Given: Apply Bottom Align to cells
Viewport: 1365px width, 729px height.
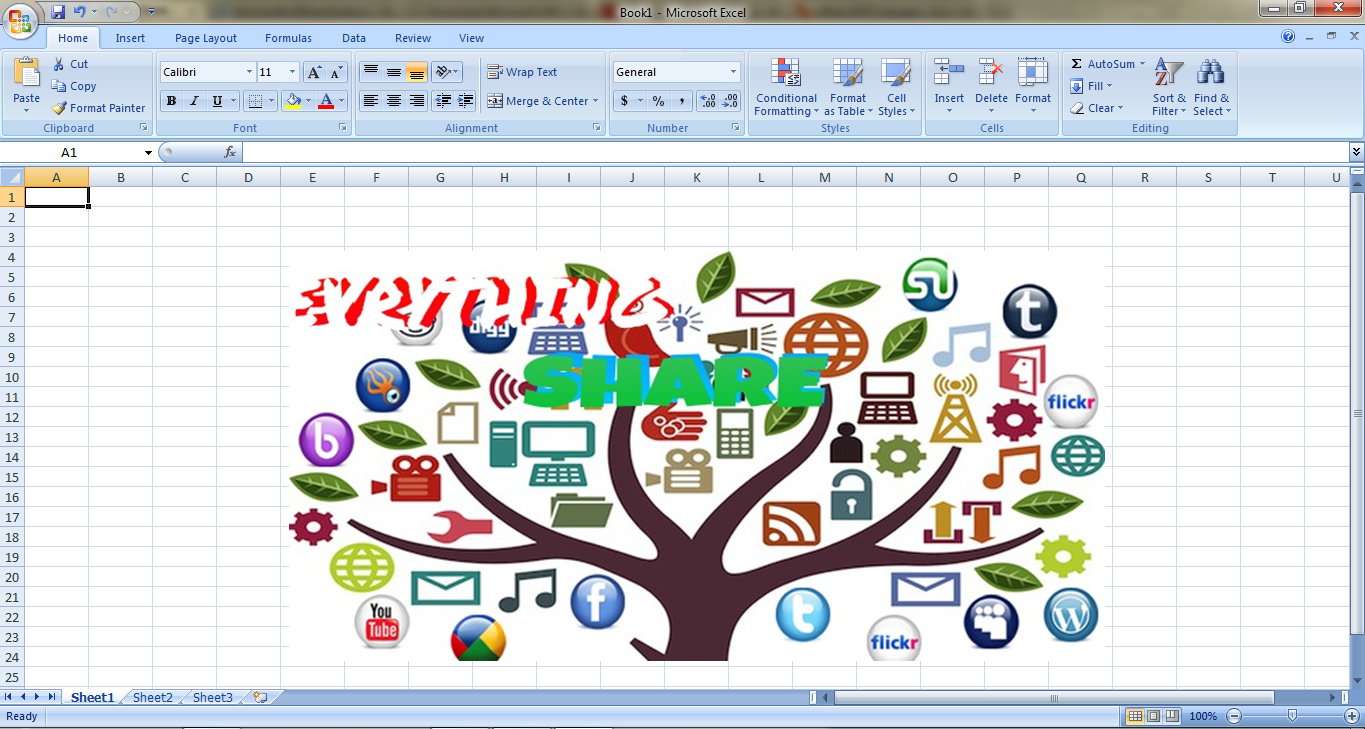Looking at the screenshot, I should click(417, 72).
